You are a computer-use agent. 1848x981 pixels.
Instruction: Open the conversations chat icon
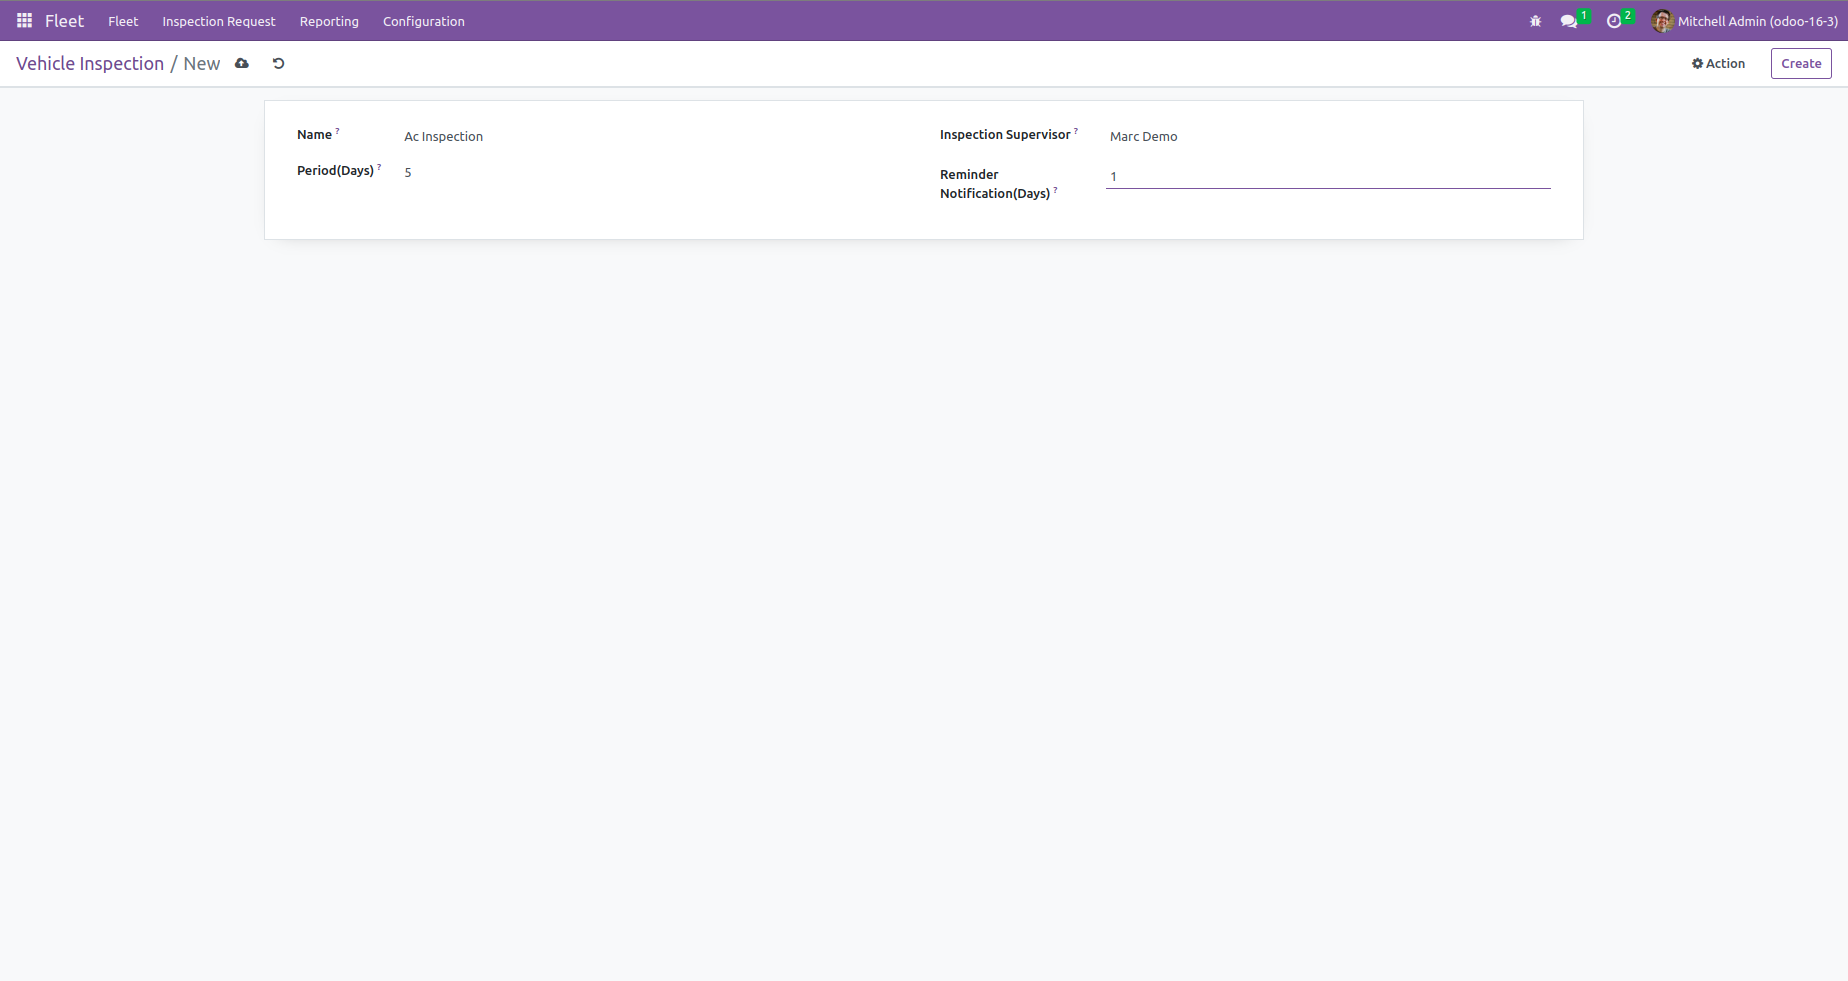tap(1569, 21)
